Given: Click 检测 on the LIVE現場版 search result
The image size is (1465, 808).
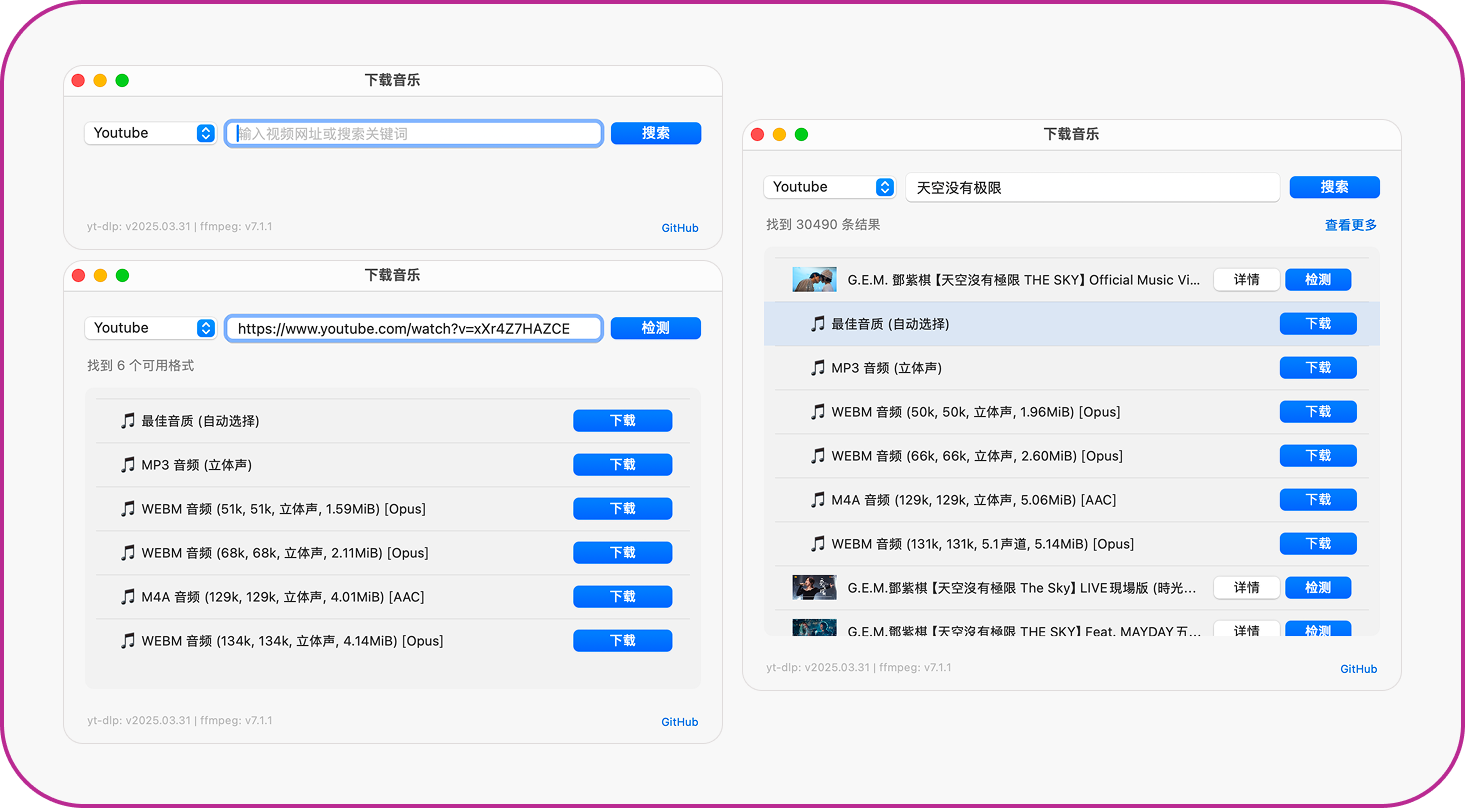Looking at the screenshot, I should tap(1318, 587).
